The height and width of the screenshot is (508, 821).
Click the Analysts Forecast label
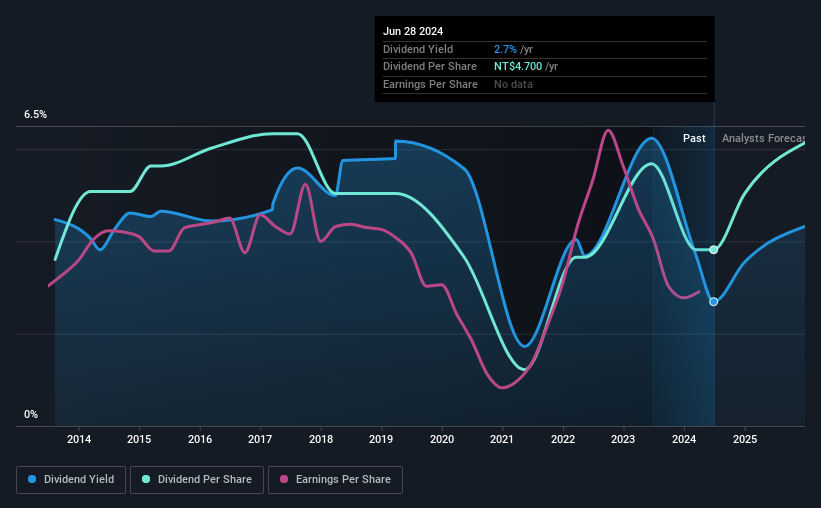coord(763,138)
